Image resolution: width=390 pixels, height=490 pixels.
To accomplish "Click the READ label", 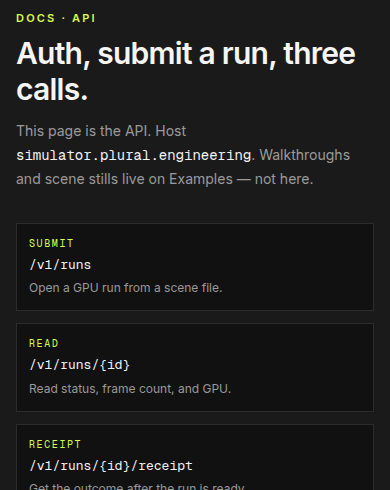I will [44, 343].
